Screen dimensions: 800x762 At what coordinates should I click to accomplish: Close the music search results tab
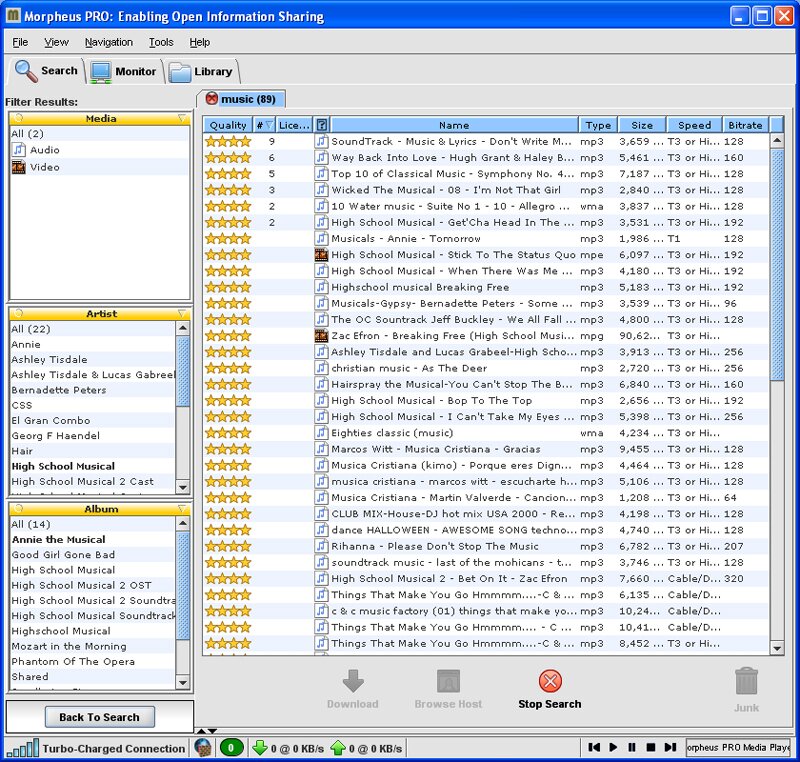tap(212, 98)
